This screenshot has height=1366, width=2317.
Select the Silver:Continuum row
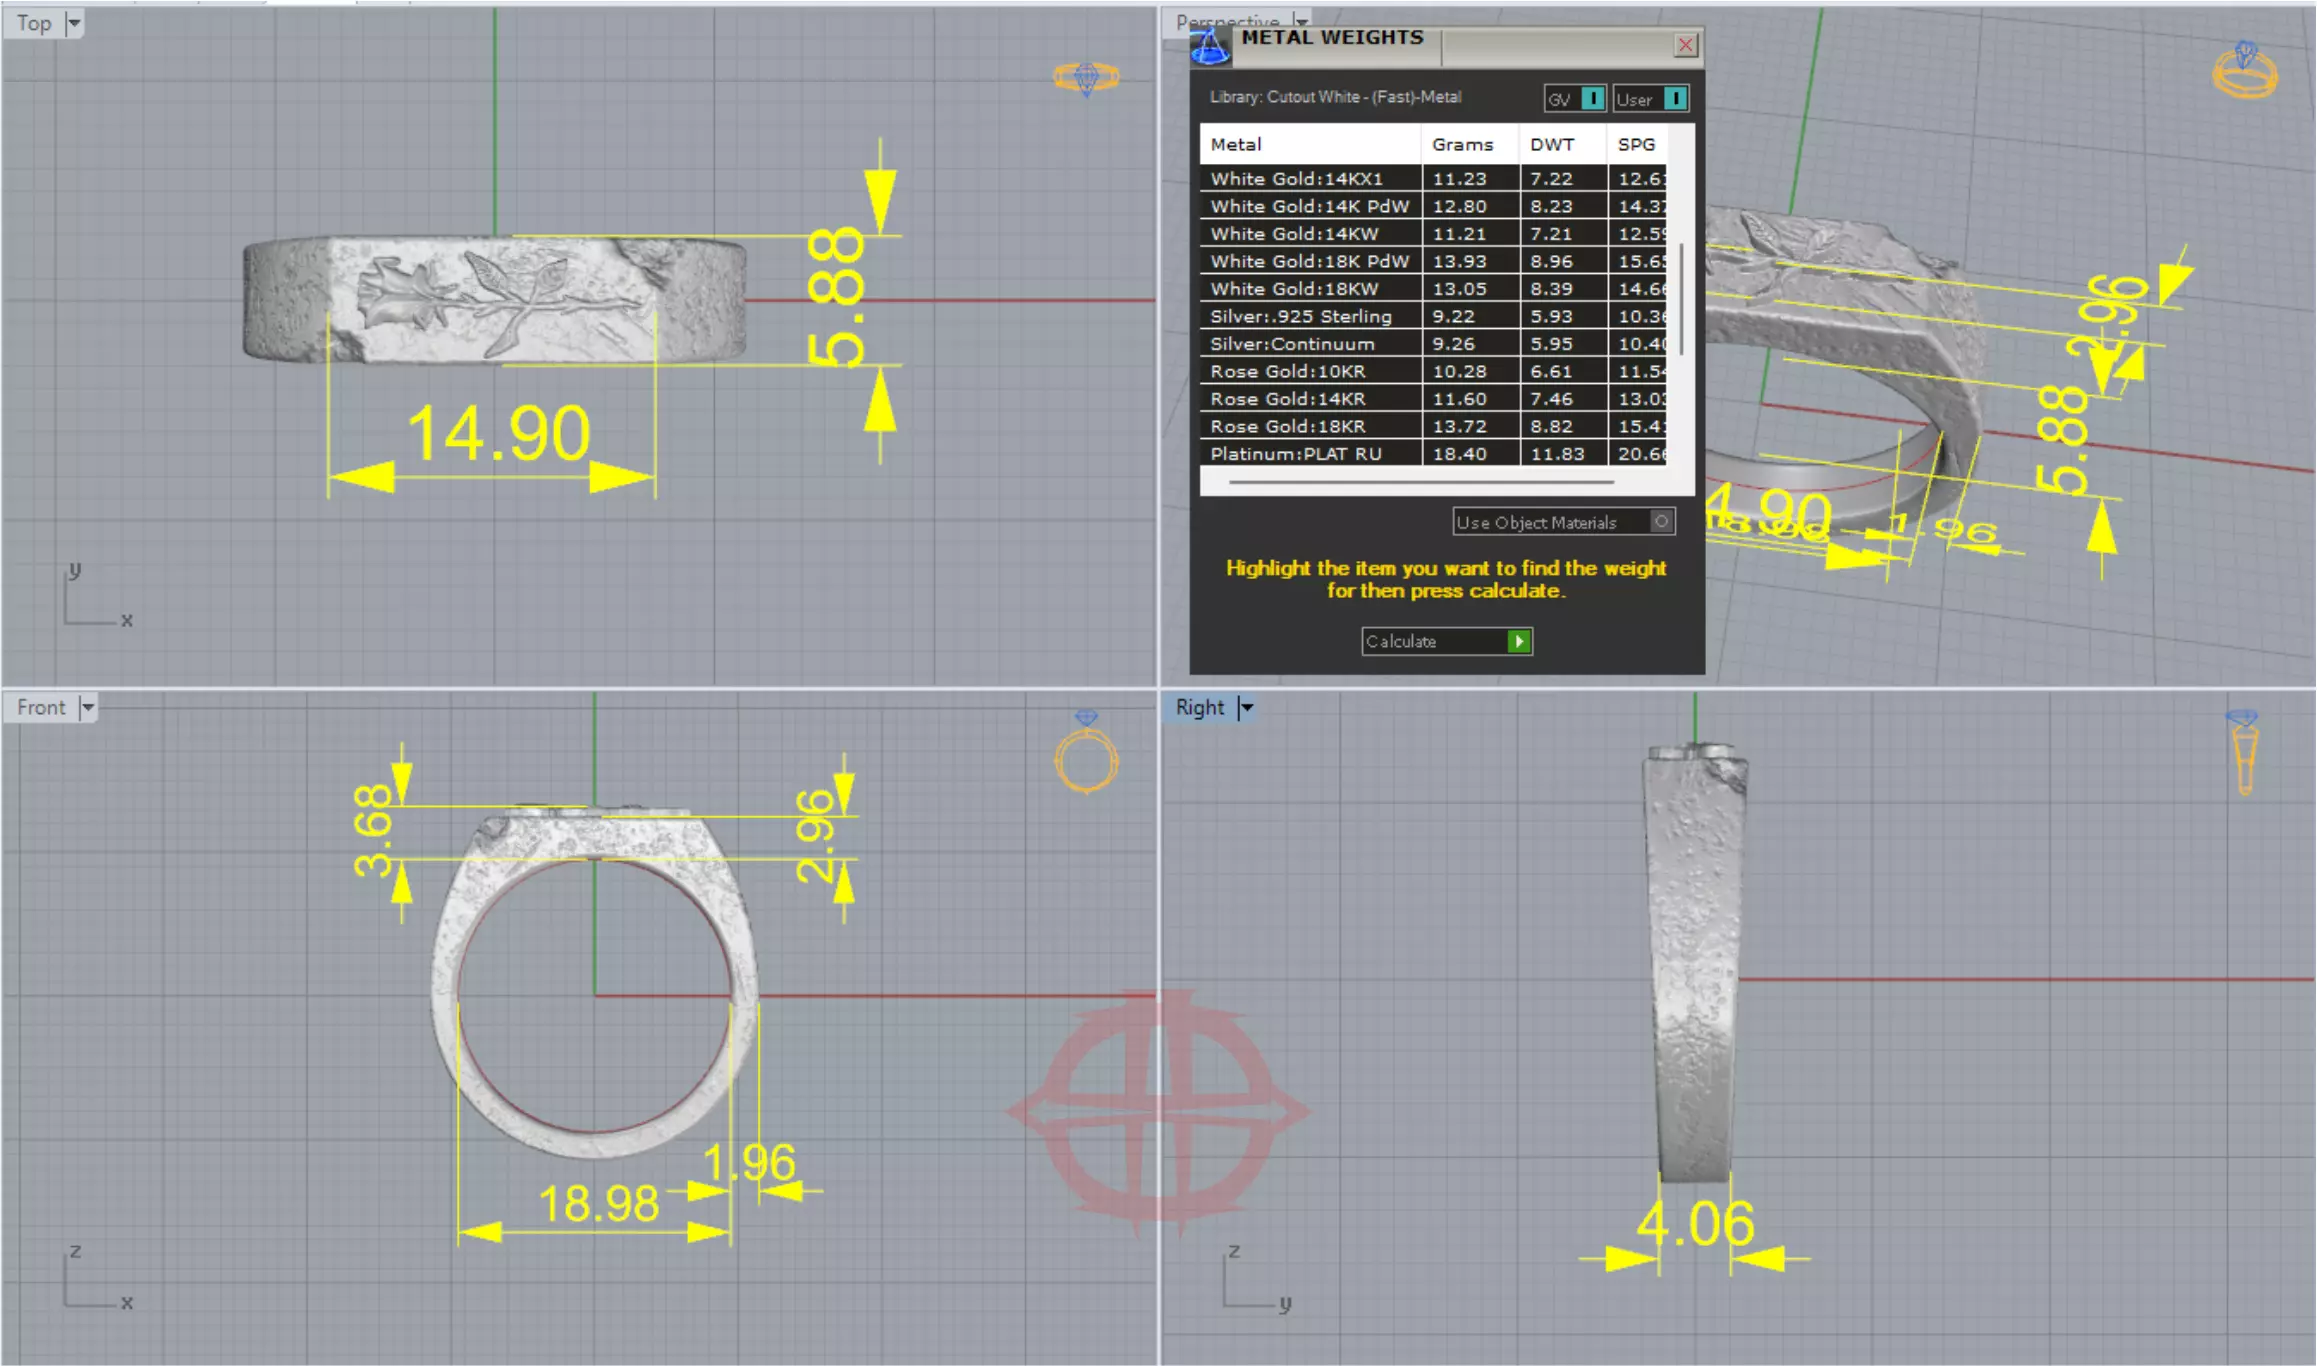pos(1433,343)
